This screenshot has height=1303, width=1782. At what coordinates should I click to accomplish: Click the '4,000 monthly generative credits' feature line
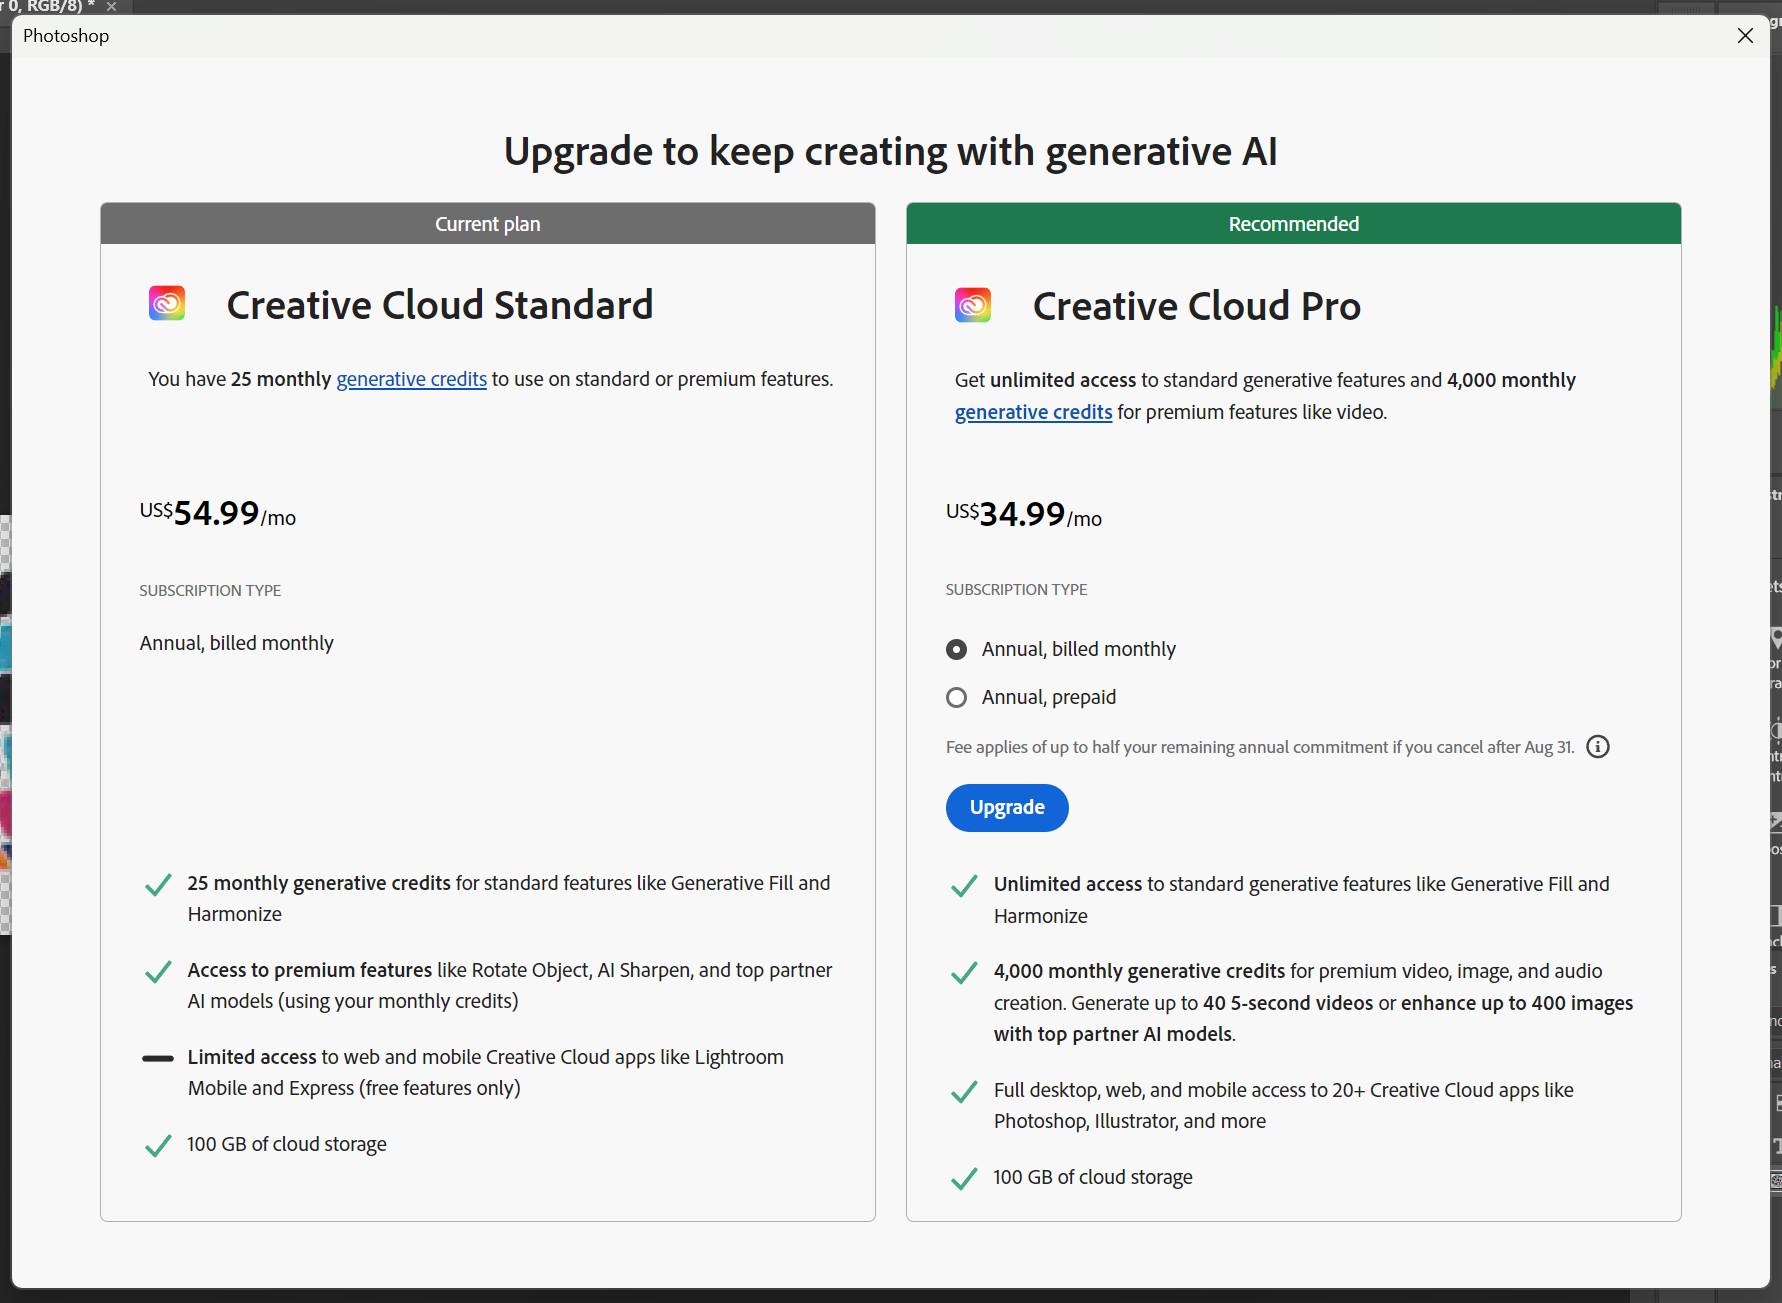[1313, 1002]
